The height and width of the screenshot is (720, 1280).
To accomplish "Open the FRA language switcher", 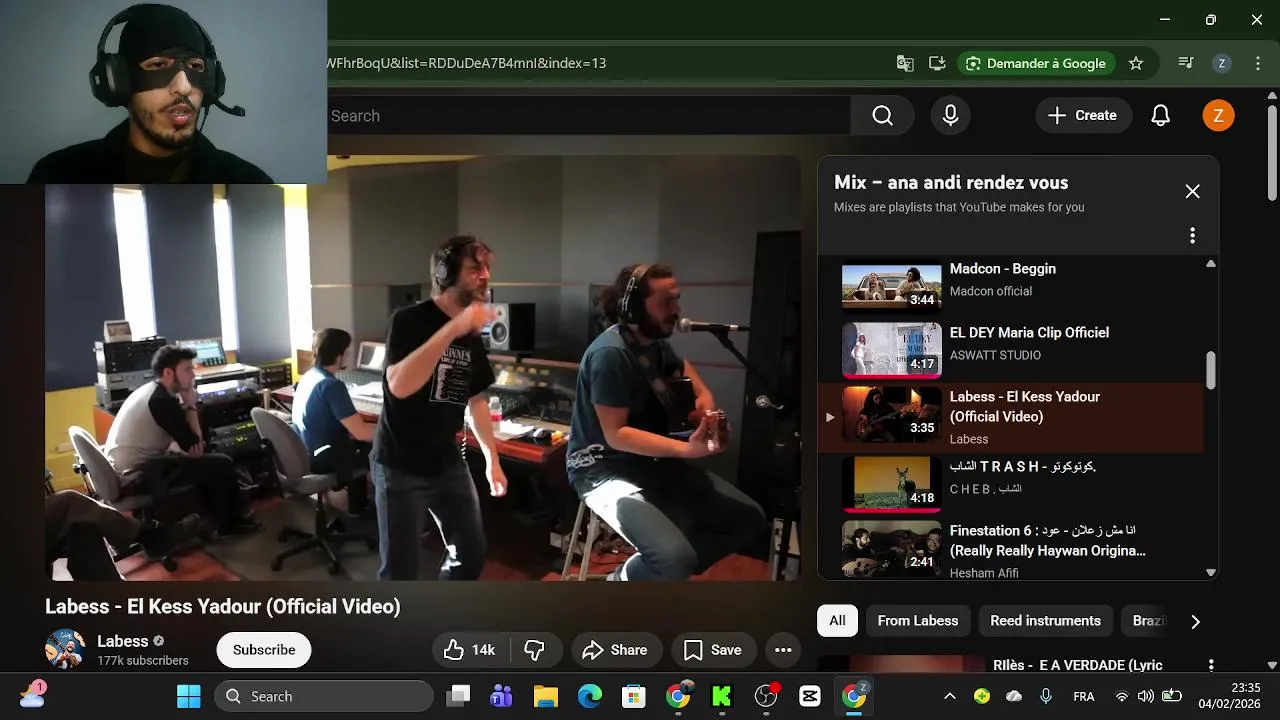I will (1083, 696).
